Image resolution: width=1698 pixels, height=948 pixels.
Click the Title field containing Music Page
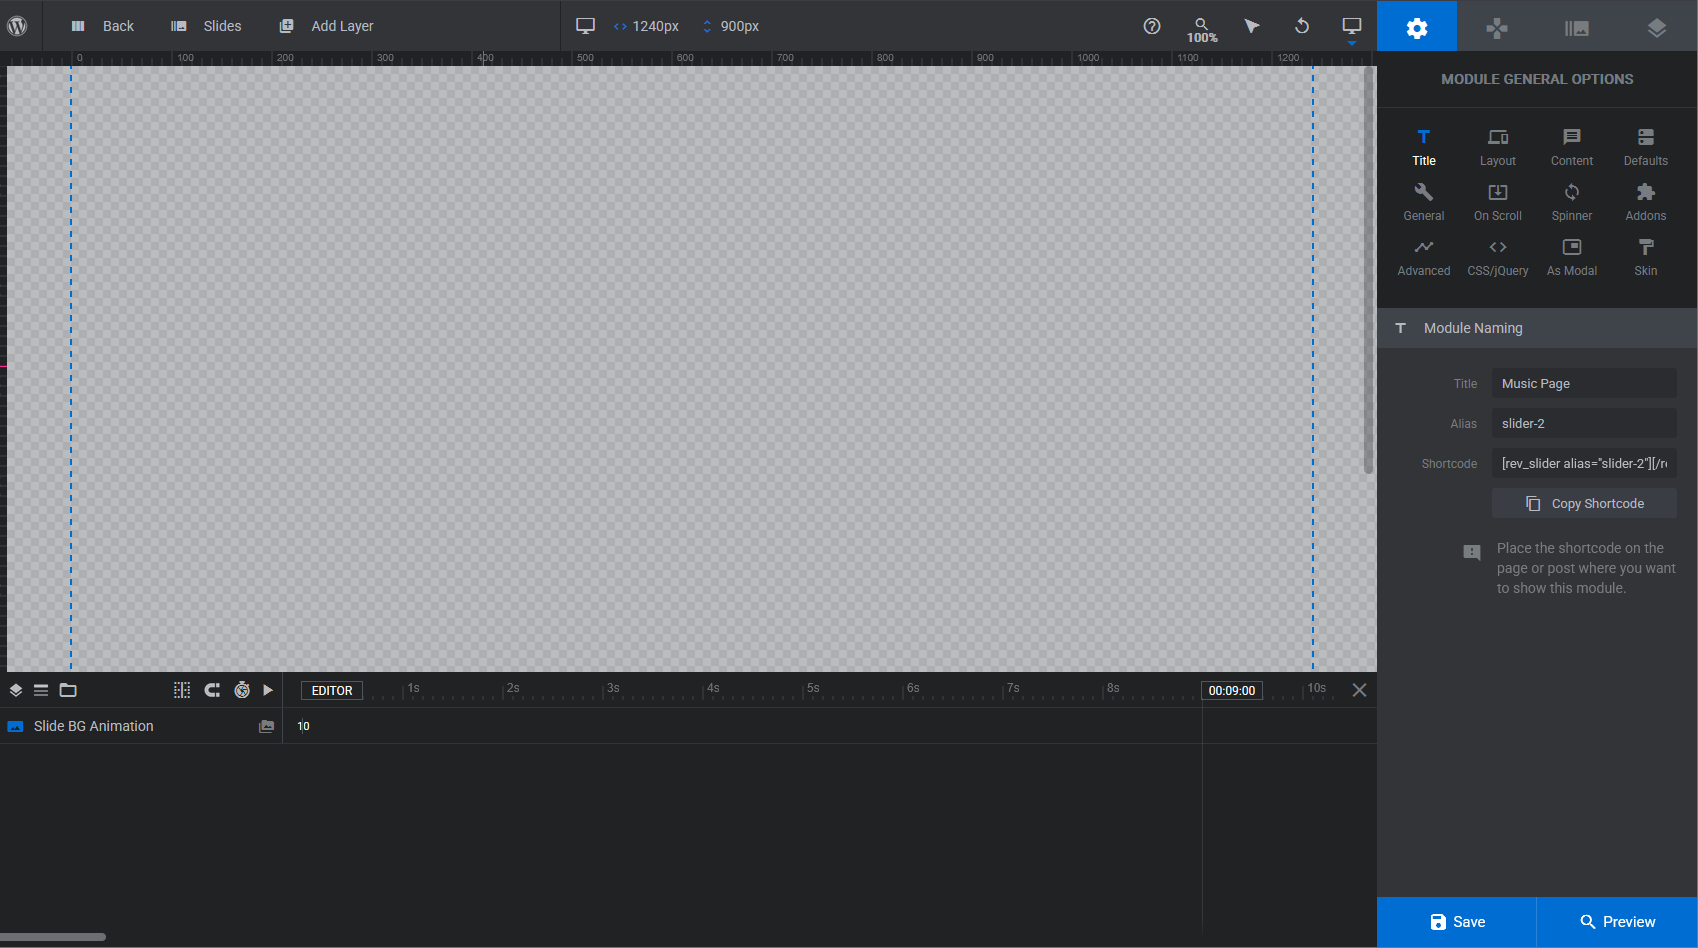1584,384
